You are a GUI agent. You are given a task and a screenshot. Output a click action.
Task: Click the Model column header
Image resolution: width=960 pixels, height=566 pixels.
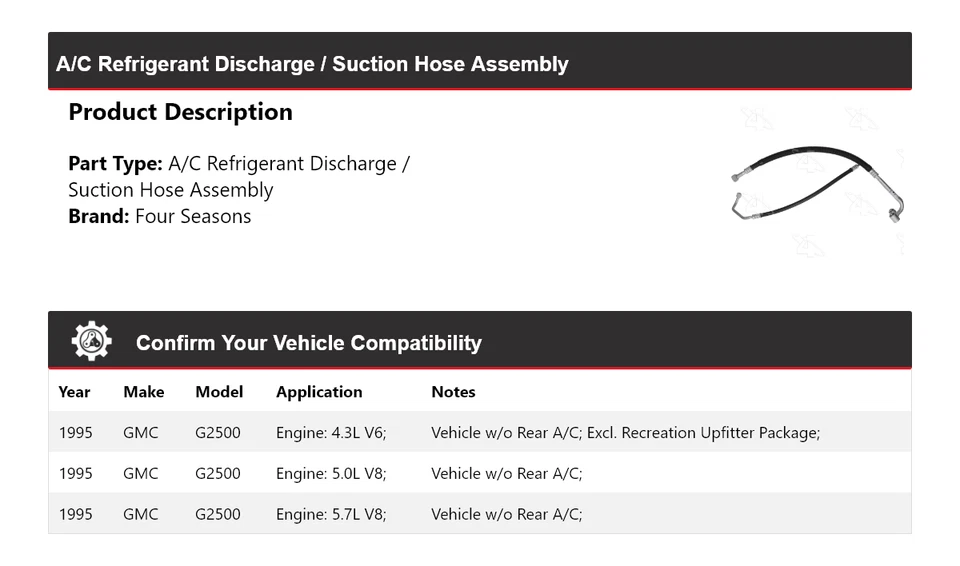[x=219, y=392]
